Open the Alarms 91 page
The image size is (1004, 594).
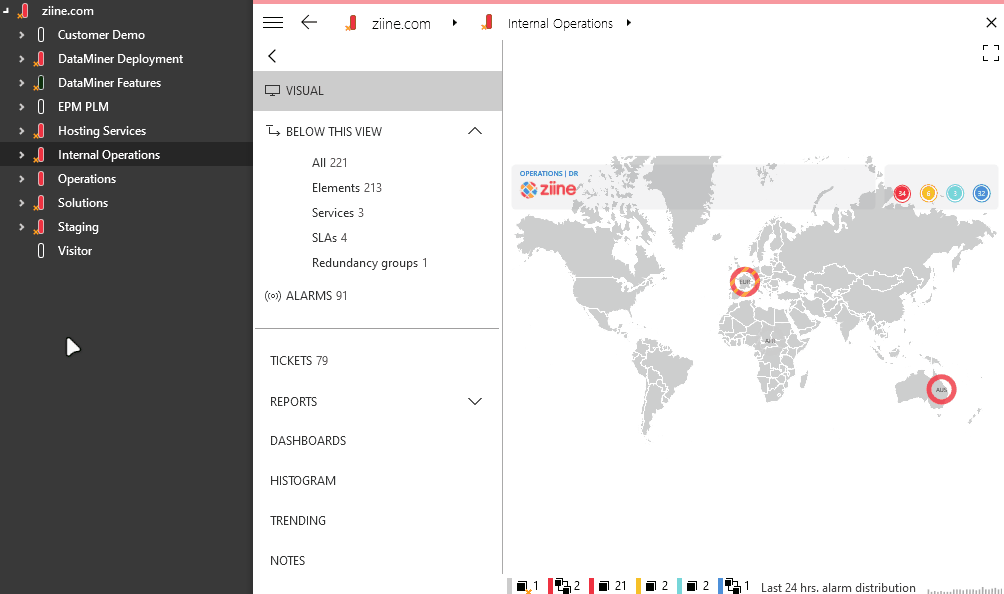tap(306, 296)
